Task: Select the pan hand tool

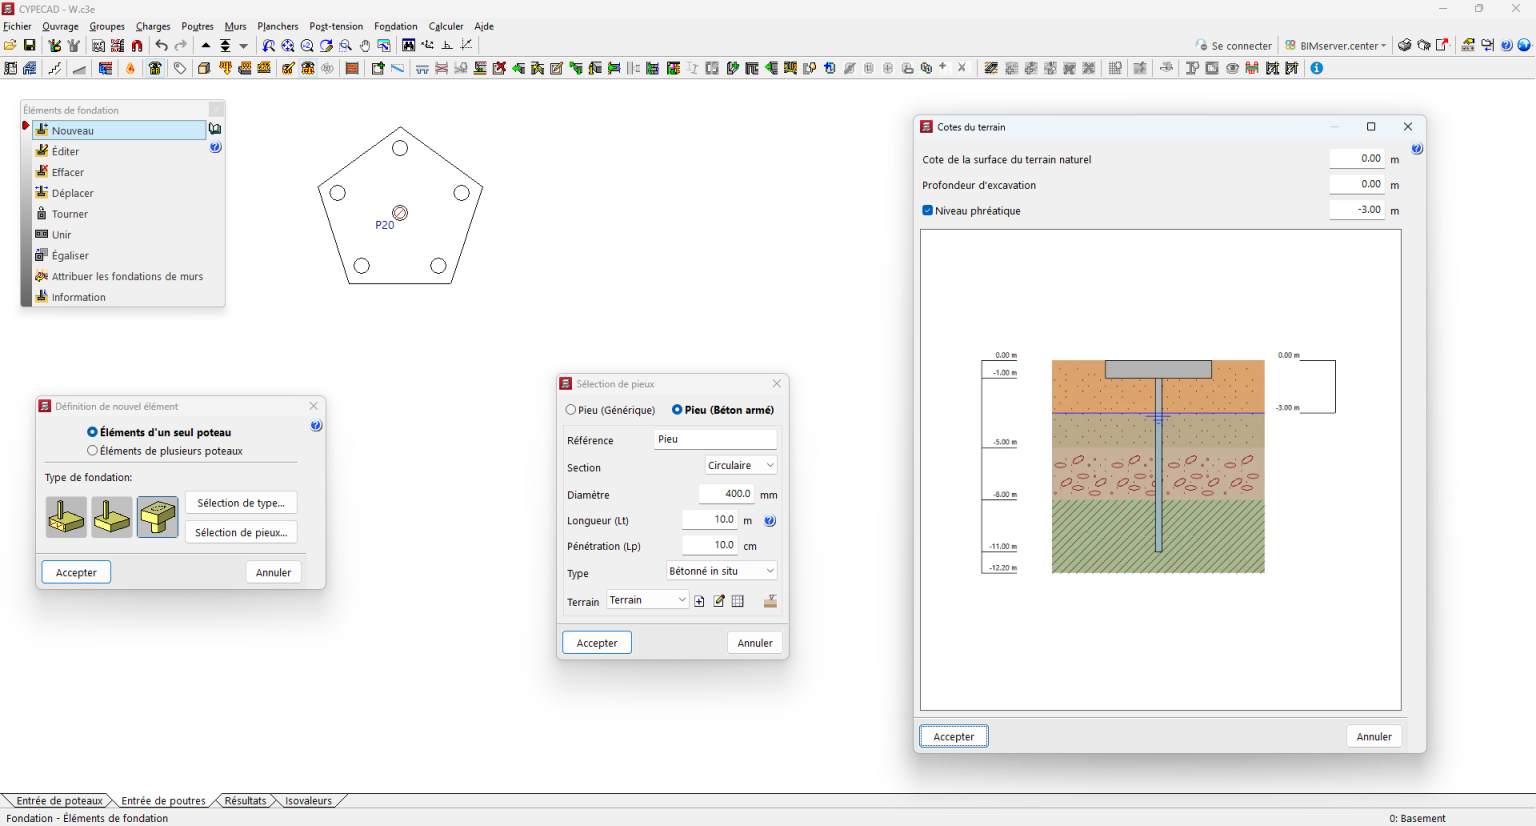Action: (x=365, y=46)
